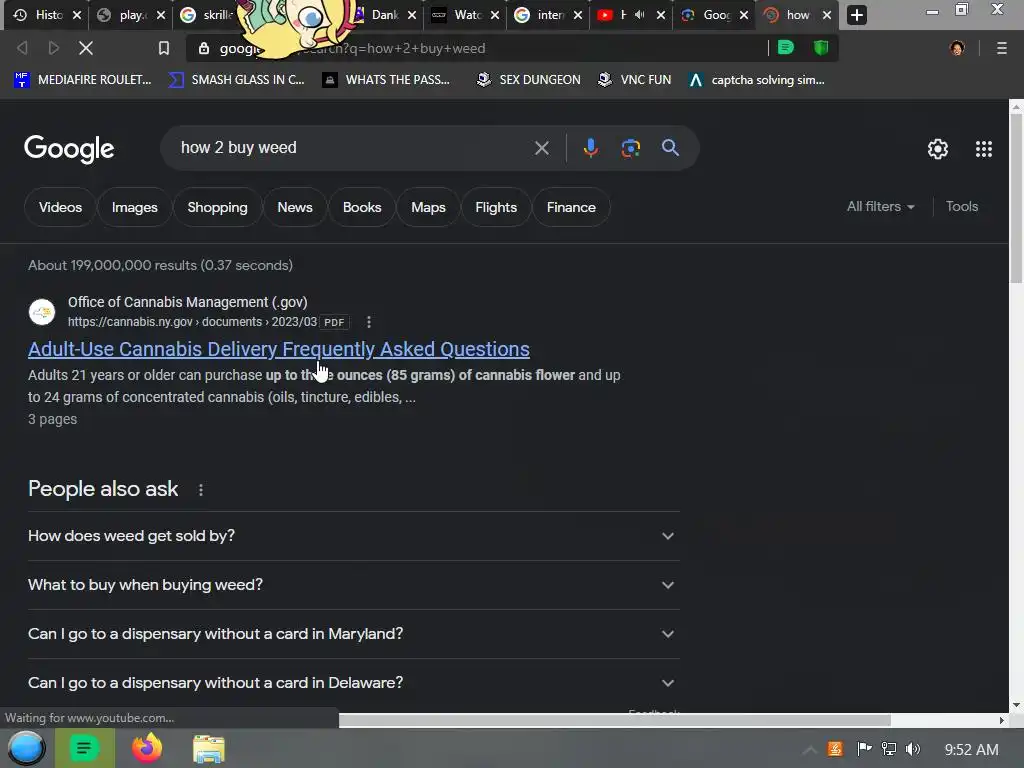
Task: Switch to the YouTube tab playing audio
Action: (630, 15)
